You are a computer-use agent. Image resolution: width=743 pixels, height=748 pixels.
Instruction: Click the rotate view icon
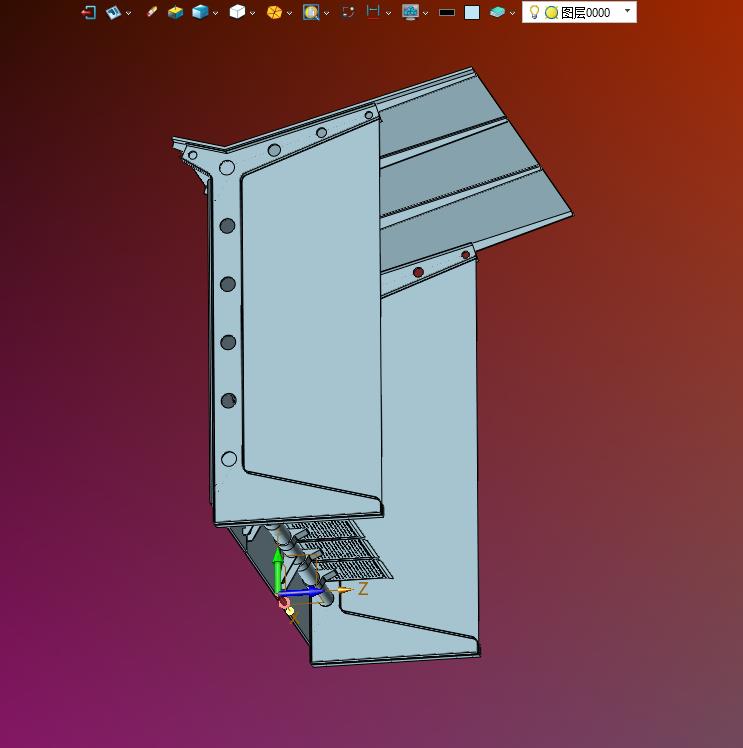[x=348, y=12]
